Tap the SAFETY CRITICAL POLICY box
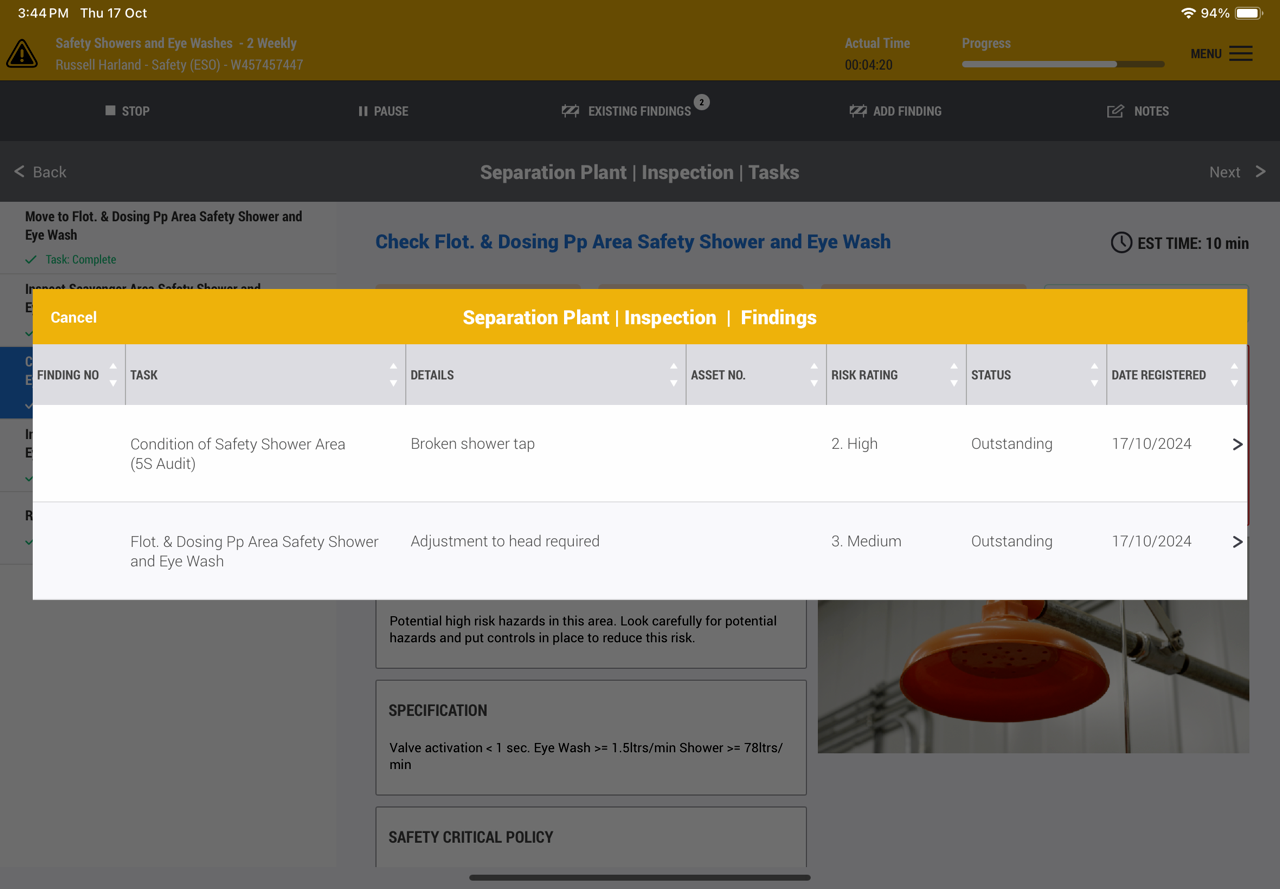The height and width of the screenshot is (889, 1280). pos(591,837)
